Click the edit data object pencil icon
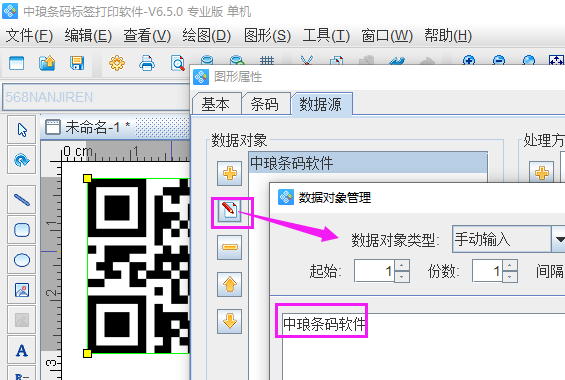565x380 pixels. pos(230,210)
